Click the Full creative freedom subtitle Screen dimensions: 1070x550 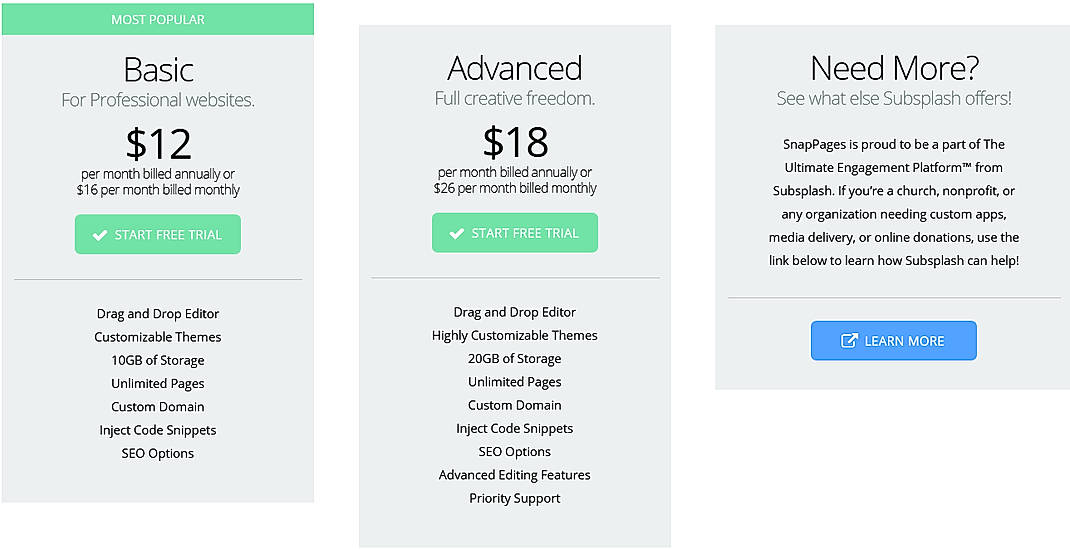(515, 98)
